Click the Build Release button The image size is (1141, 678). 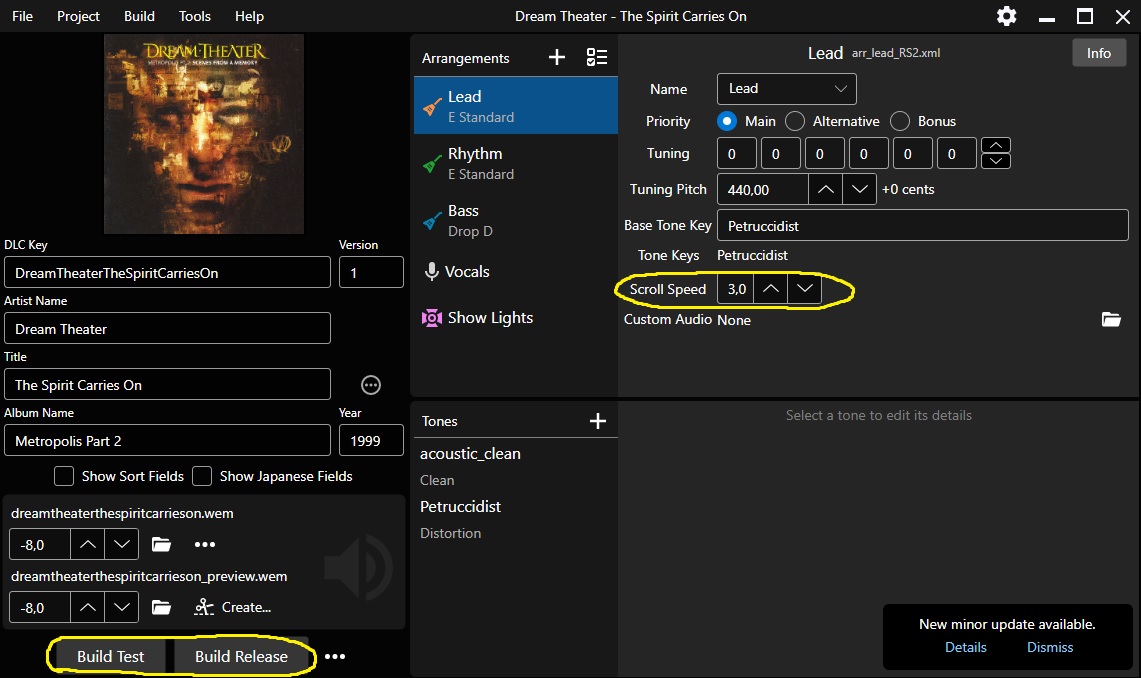(242, 656)
